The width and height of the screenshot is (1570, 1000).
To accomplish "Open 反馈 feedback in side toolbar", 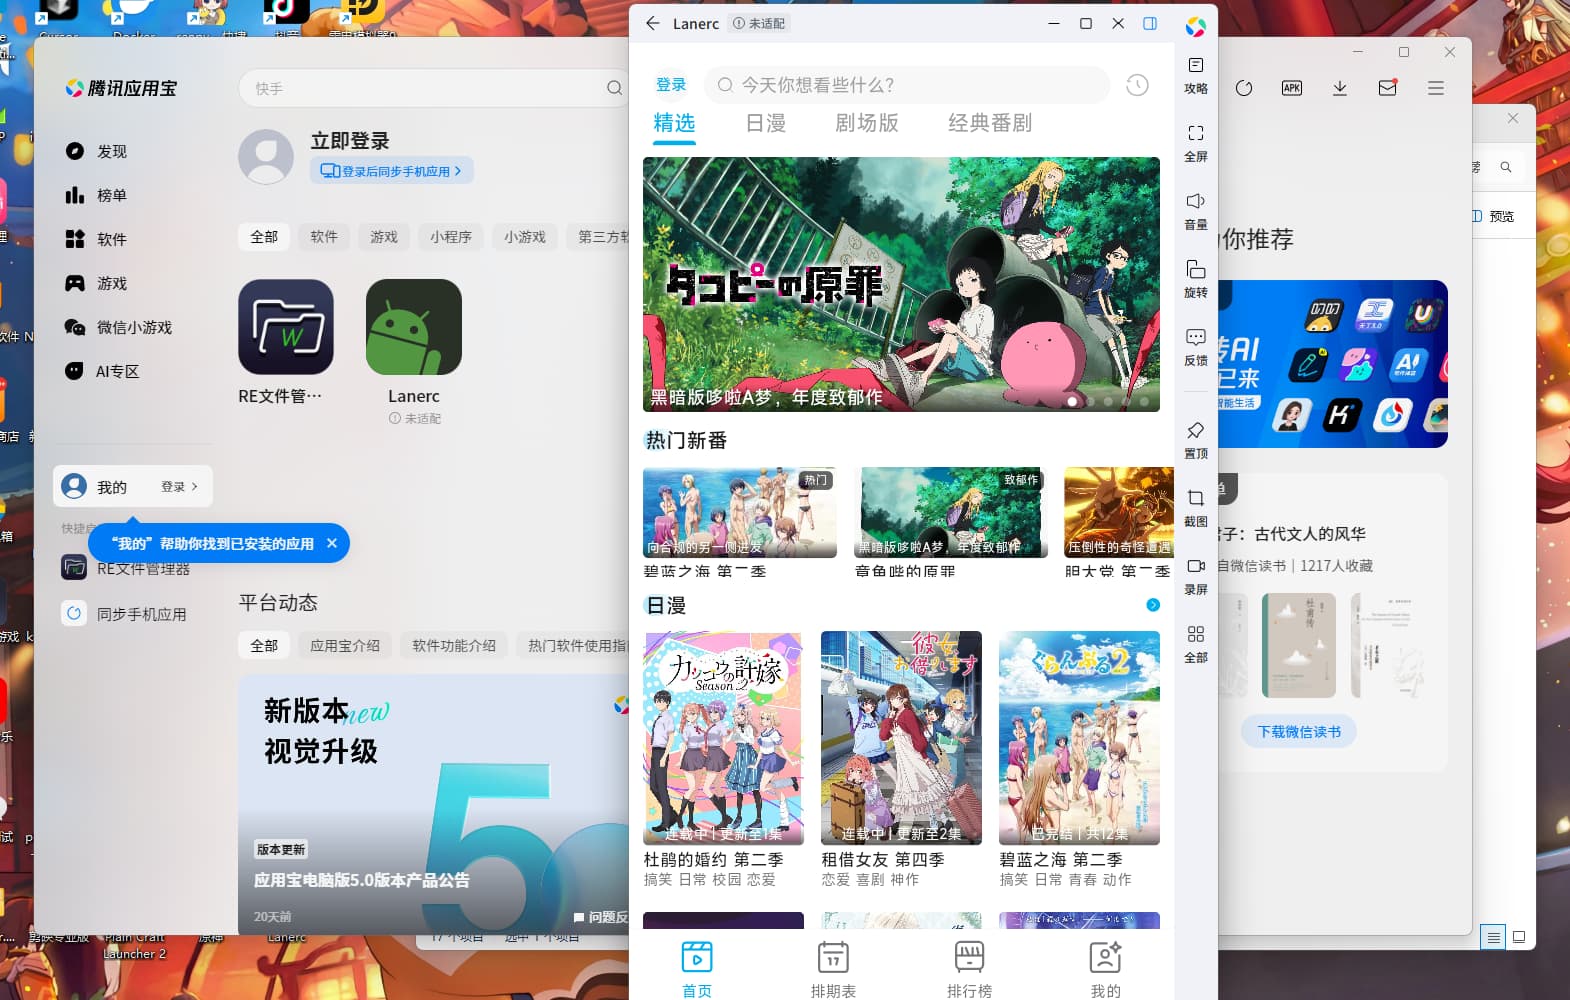I will [x=1195, y=347].
